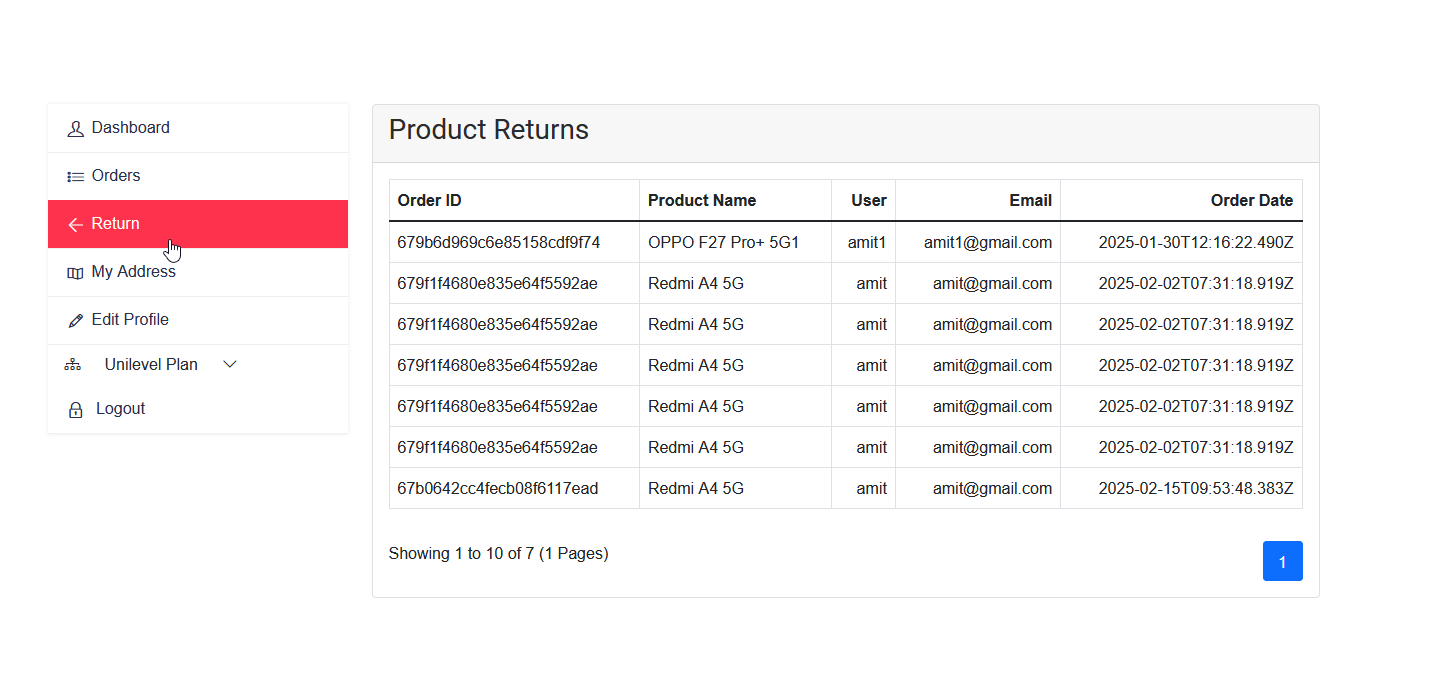
Task: Click the Orders list icon
Action: [75, 177]
